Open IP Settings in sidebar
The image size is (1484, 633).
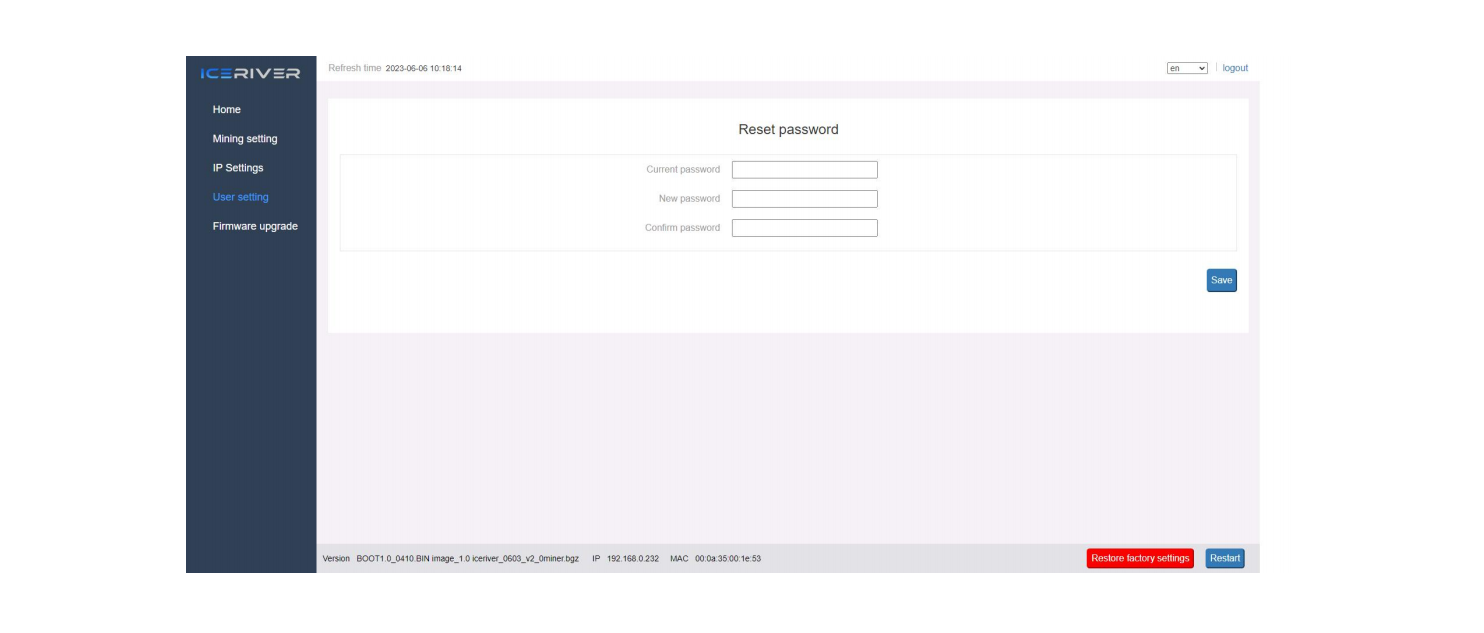click(238, 168)
